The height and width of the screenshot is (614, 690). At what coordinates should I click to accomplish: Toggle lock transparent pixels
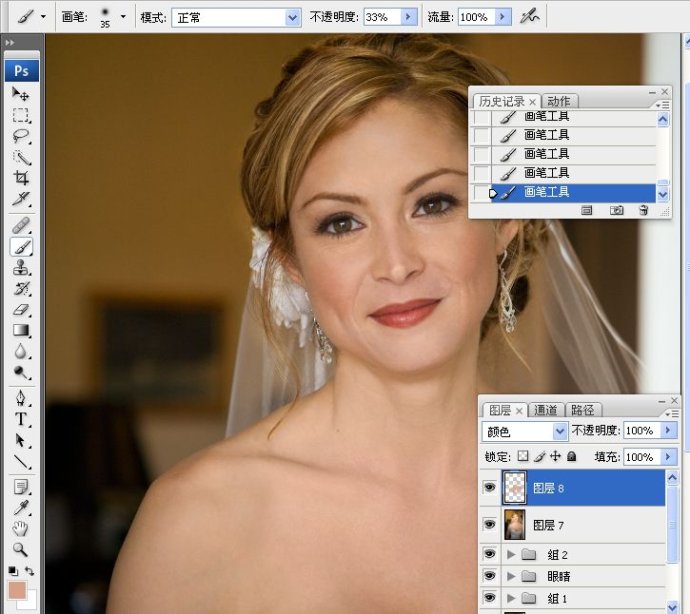(523, 456)
